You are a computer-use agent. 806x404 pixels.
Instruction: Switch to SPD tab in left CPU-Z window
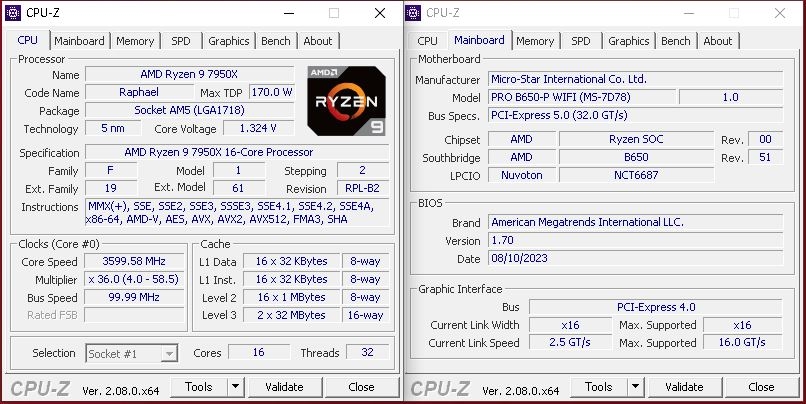[x=180, y=41]
